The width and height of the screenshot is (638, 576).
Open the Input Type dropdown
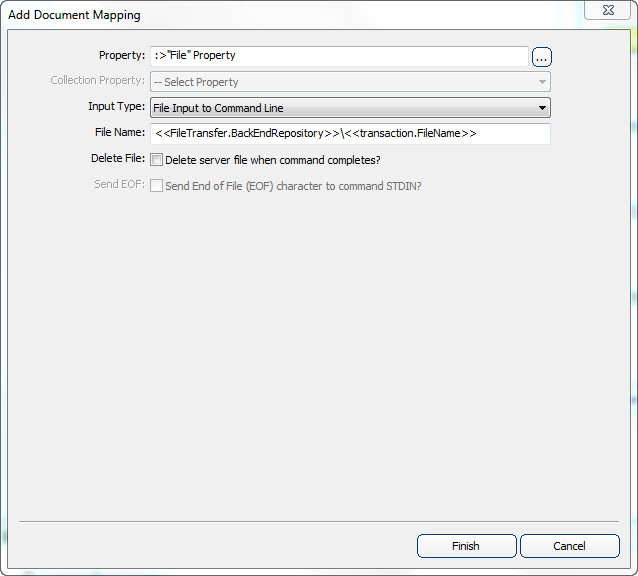pyautogui.click(x=350, y=108)
